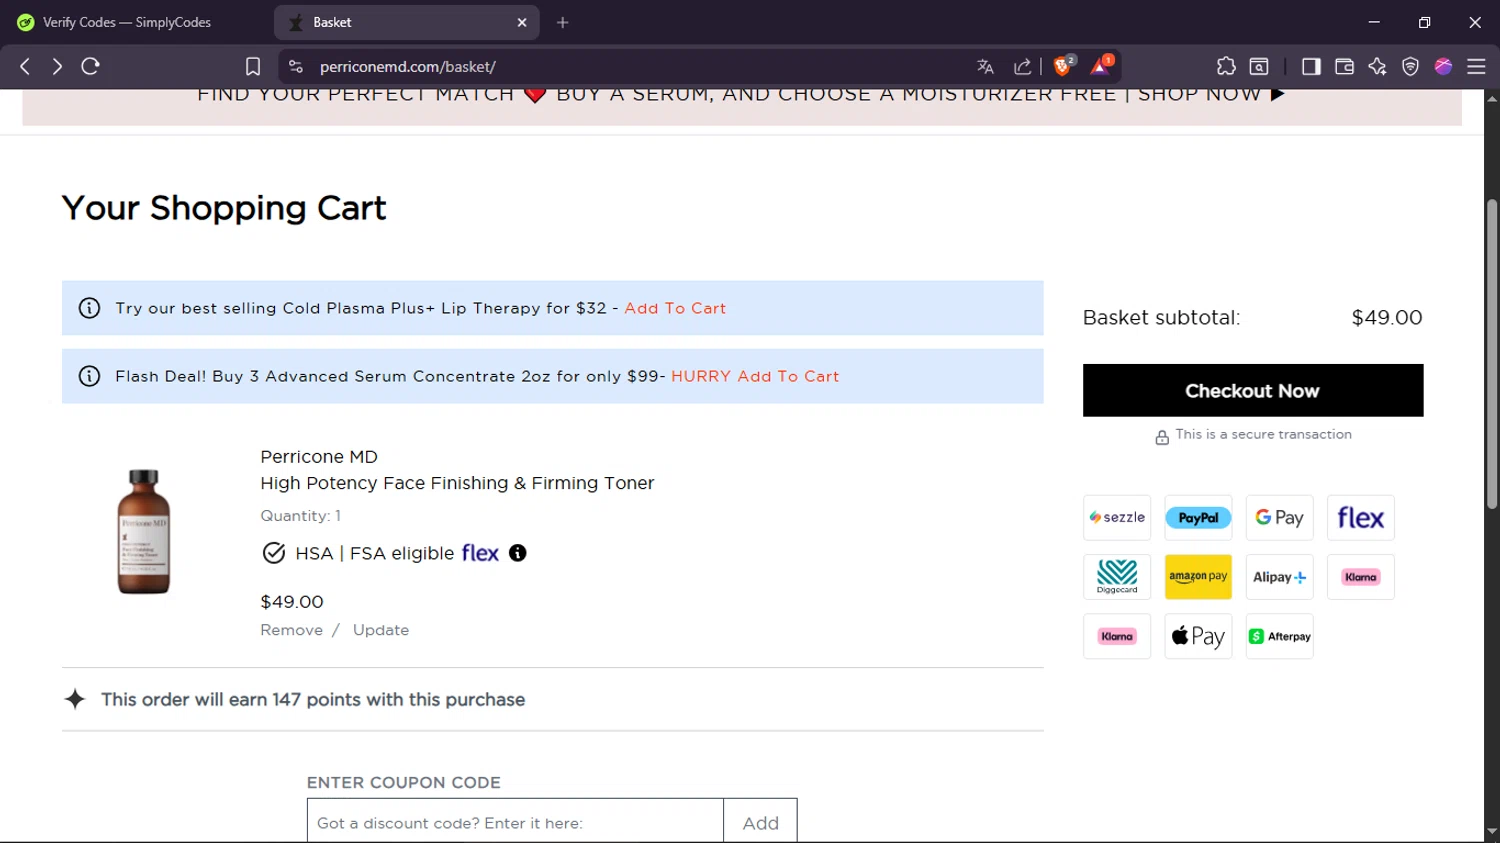Click the Klarna icon beside Apple Pay
This screenshot has width=1500, height=843.
(x=1117, y=636)
